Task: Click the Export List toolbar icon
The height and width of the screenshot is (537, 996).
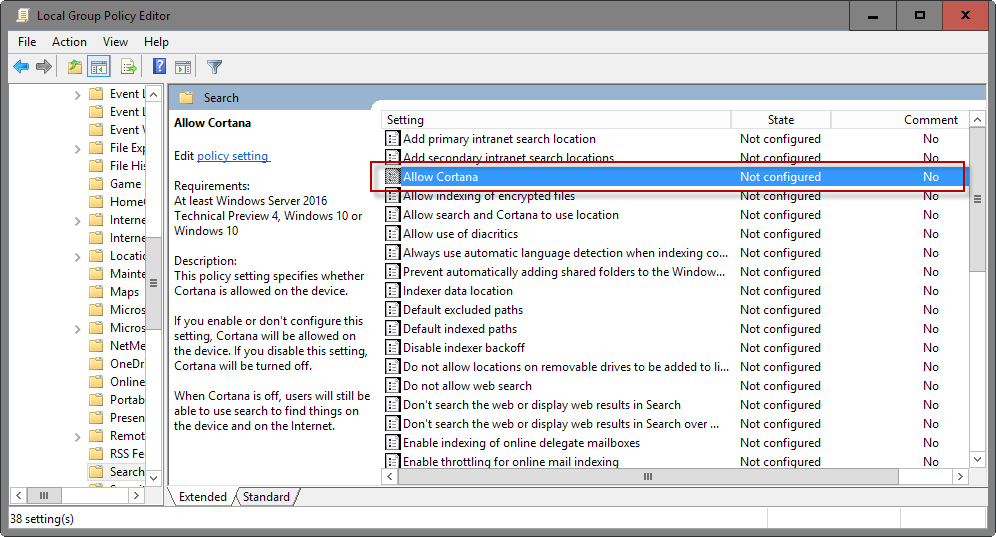Action: (128, 67)
